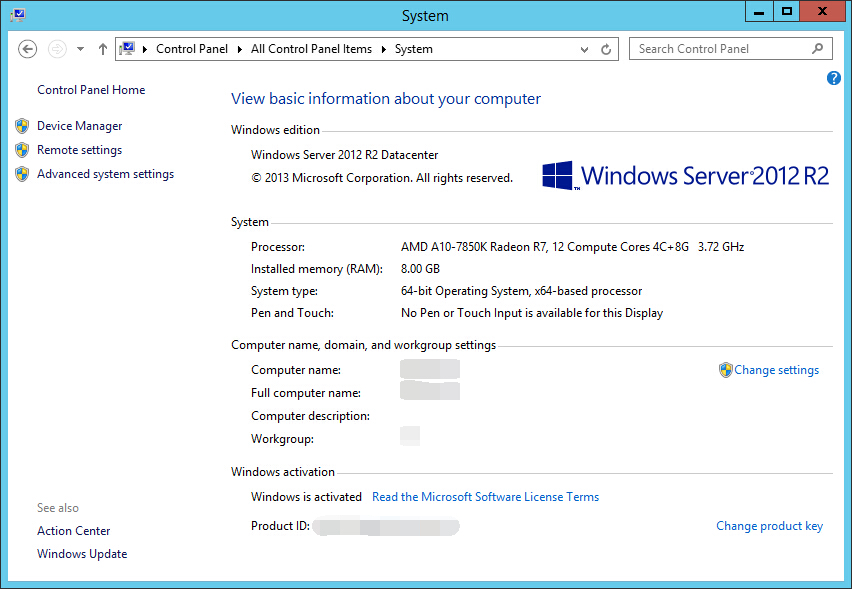Image resolution: width=852 pixels, height=589 pixels.
Task: Go to Control Panel Home
Action: coord(91,90)
